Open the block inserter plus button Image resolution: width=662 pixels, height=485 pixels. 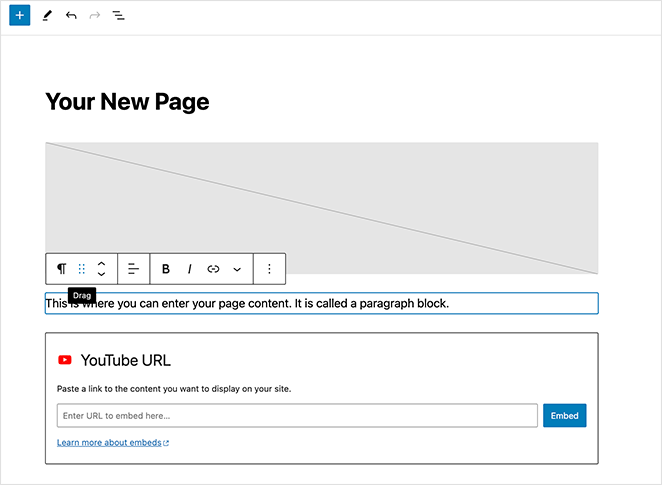tap(20, 16)
